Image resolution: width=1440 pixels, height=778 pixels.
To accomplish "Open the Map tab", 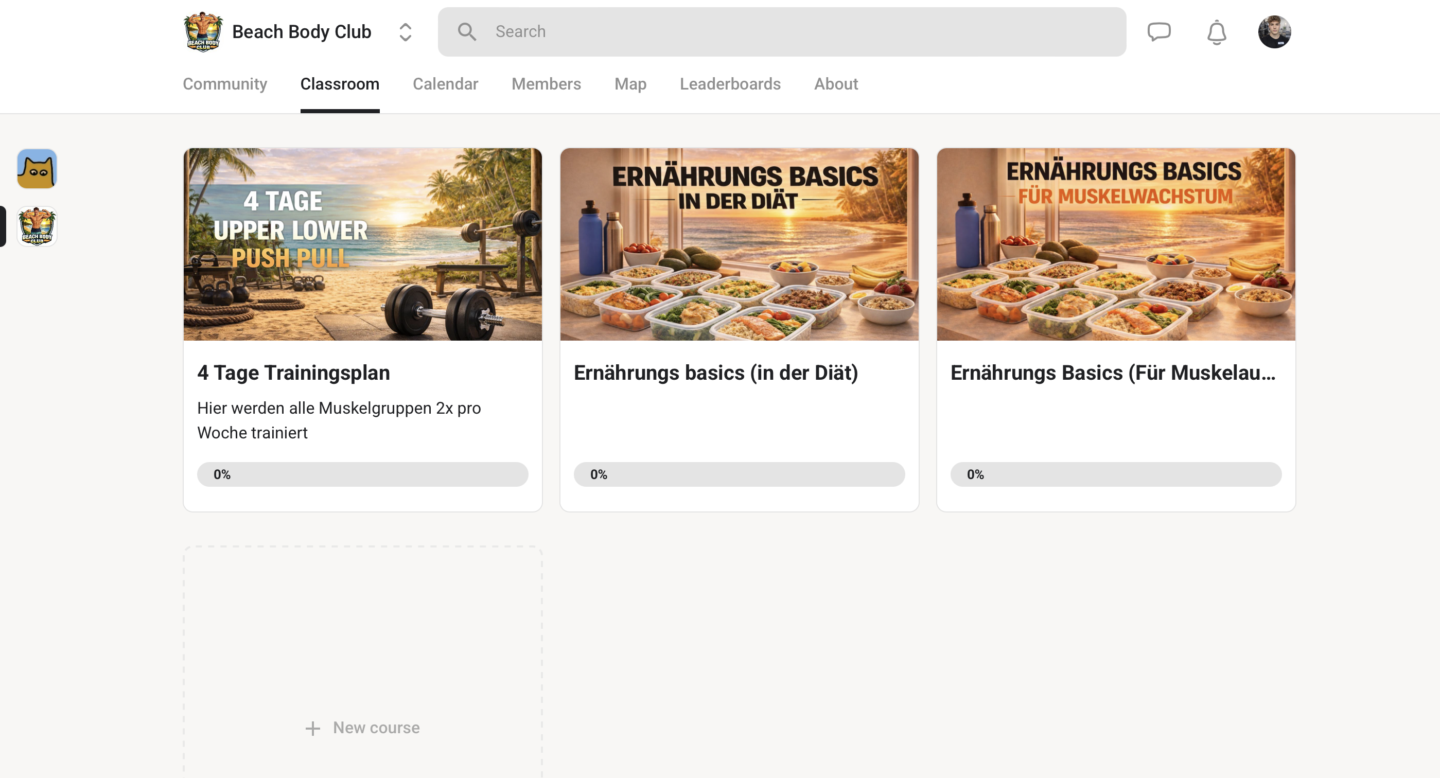I will 630,84.
